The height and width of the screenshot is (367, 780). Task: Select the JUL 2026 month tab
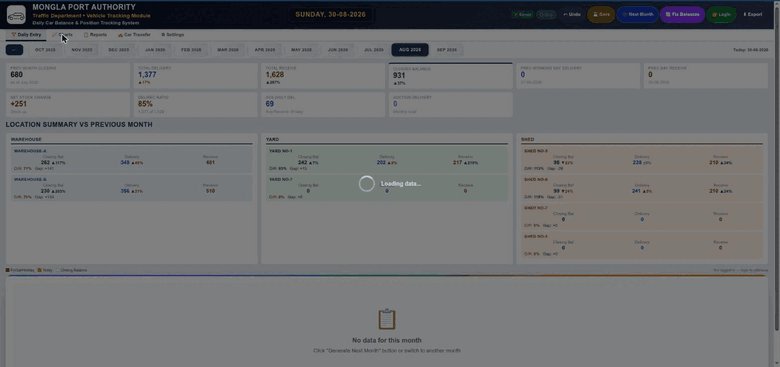click(374, 50)
